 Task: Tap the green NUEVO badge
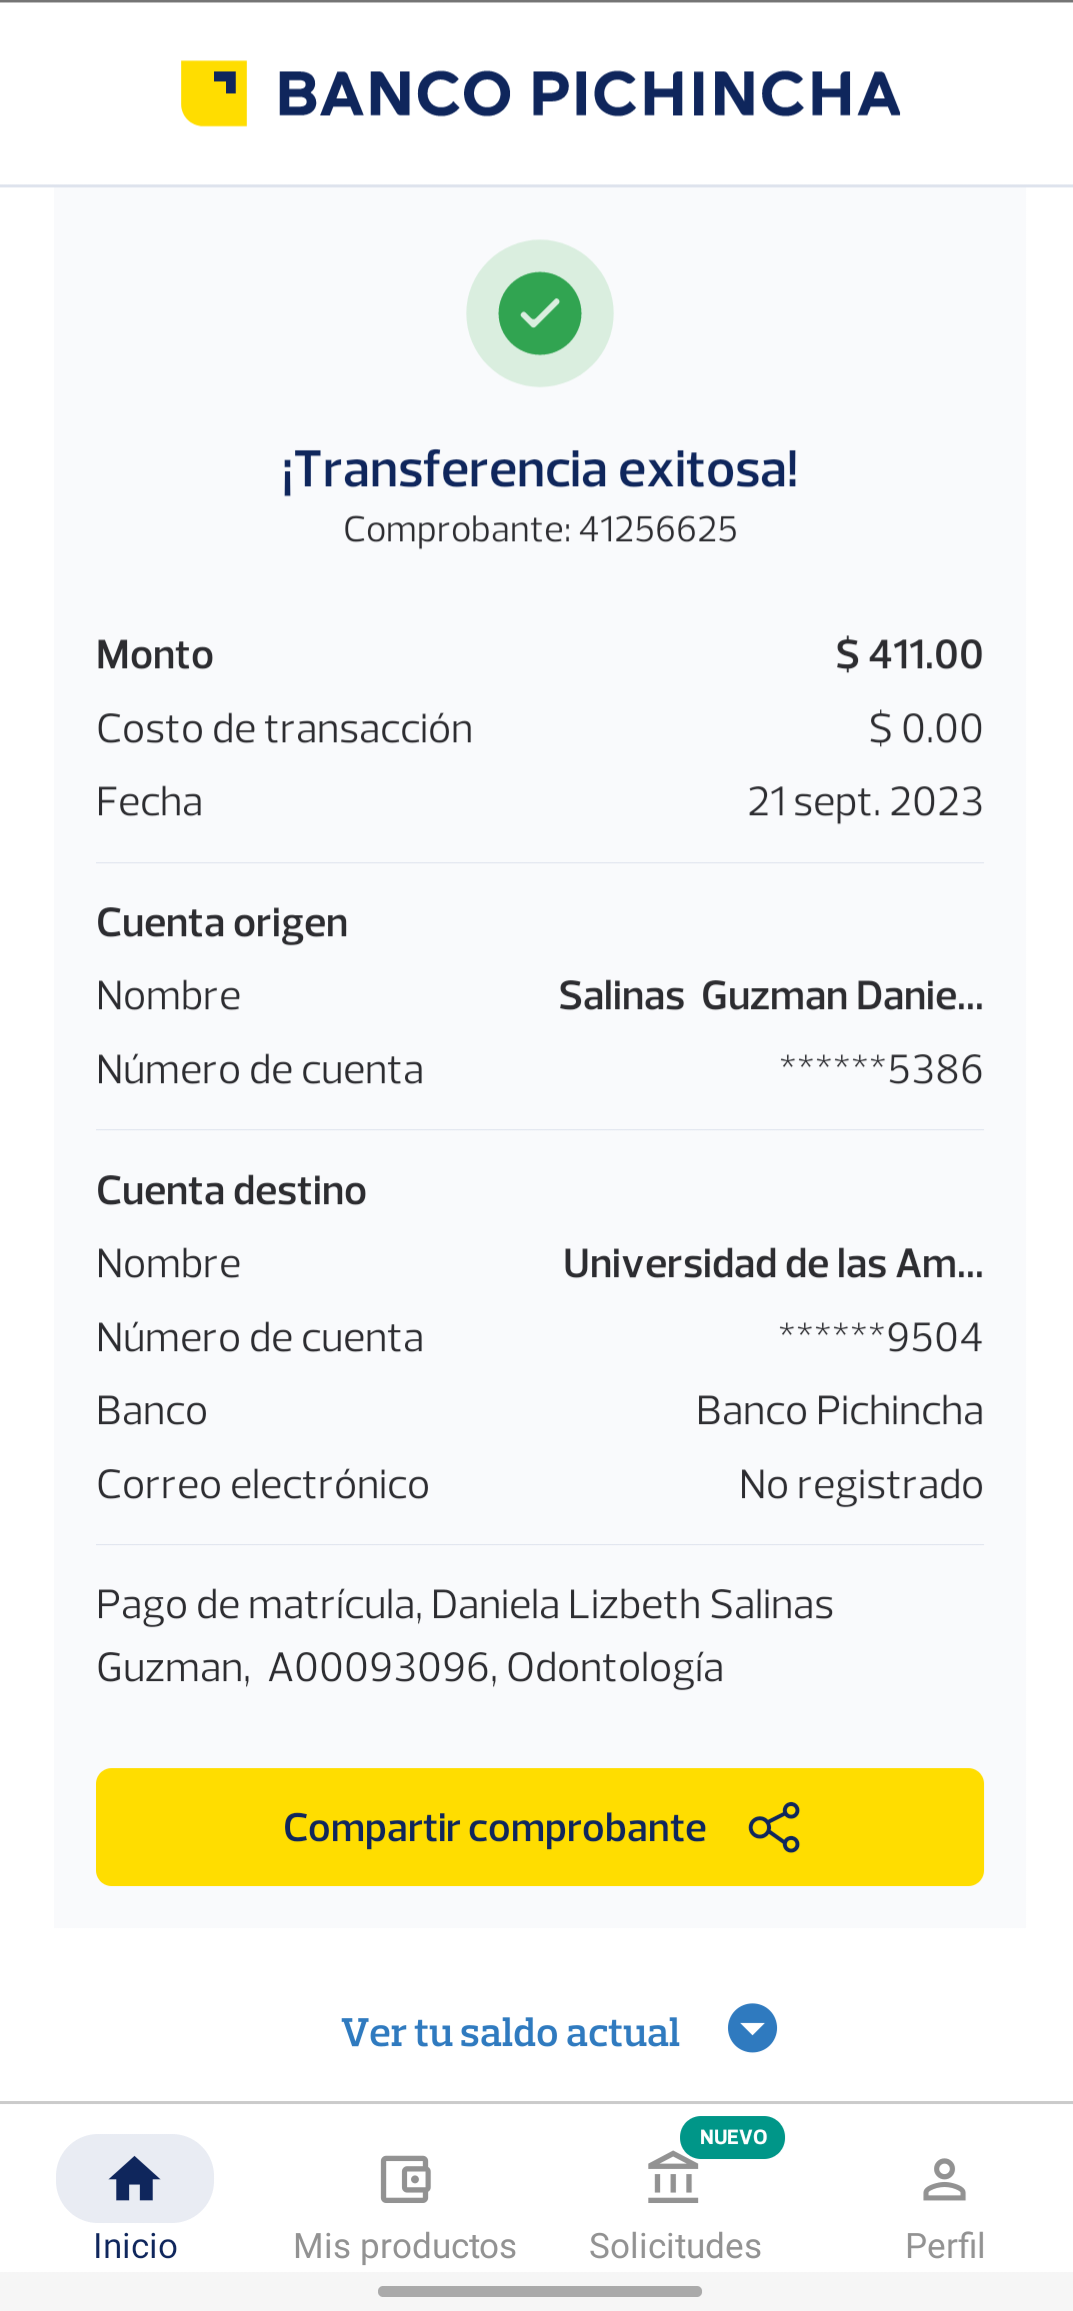pyautogui.click(x=733, y=2137)
